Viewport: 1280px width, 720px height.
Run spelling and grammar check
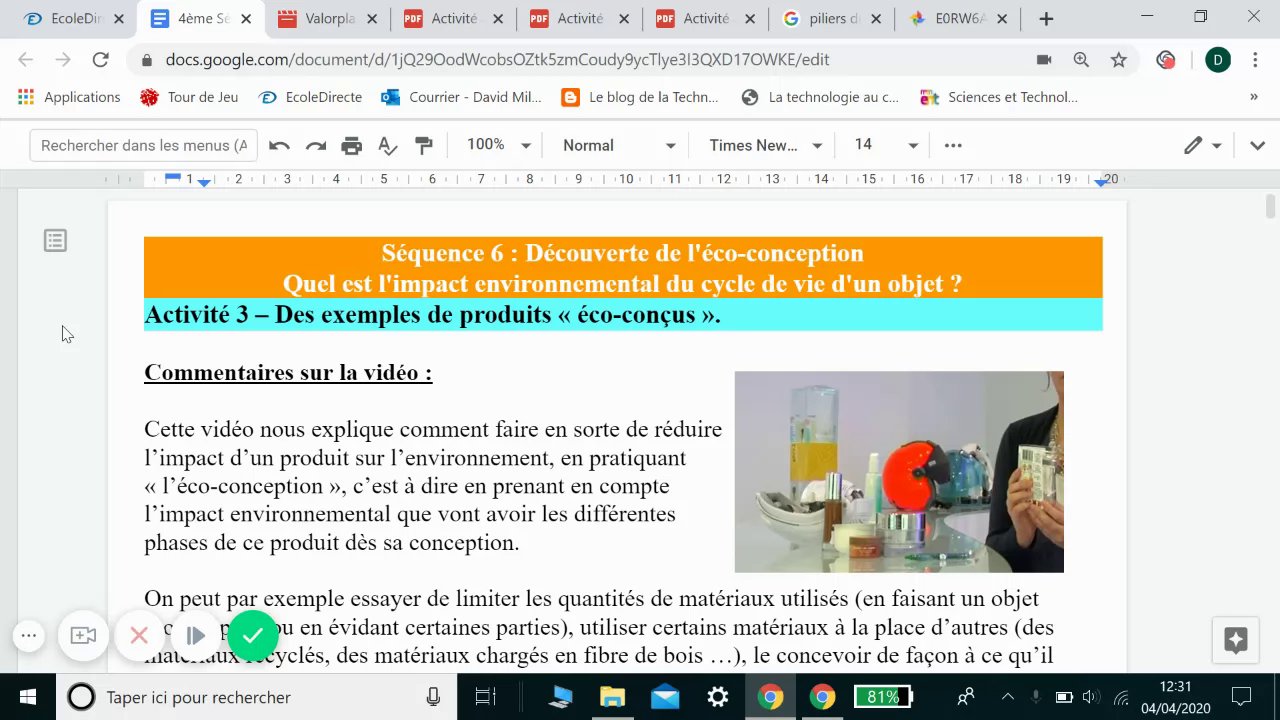click(388, 146)
